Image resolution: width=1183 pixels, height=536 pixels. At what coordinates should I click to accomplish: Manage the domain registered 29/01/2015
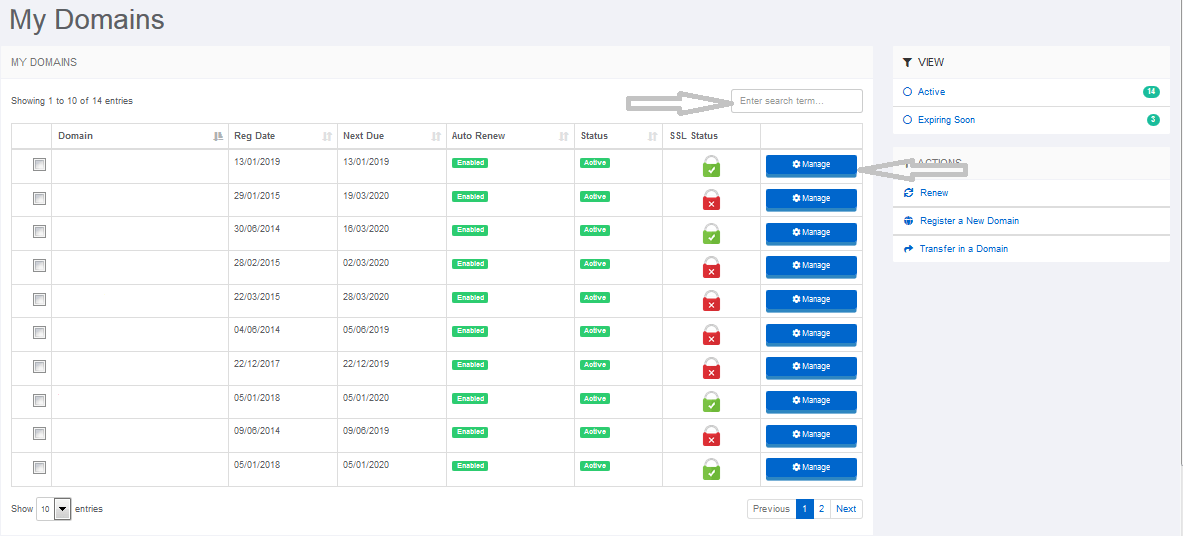pos(811,199)
